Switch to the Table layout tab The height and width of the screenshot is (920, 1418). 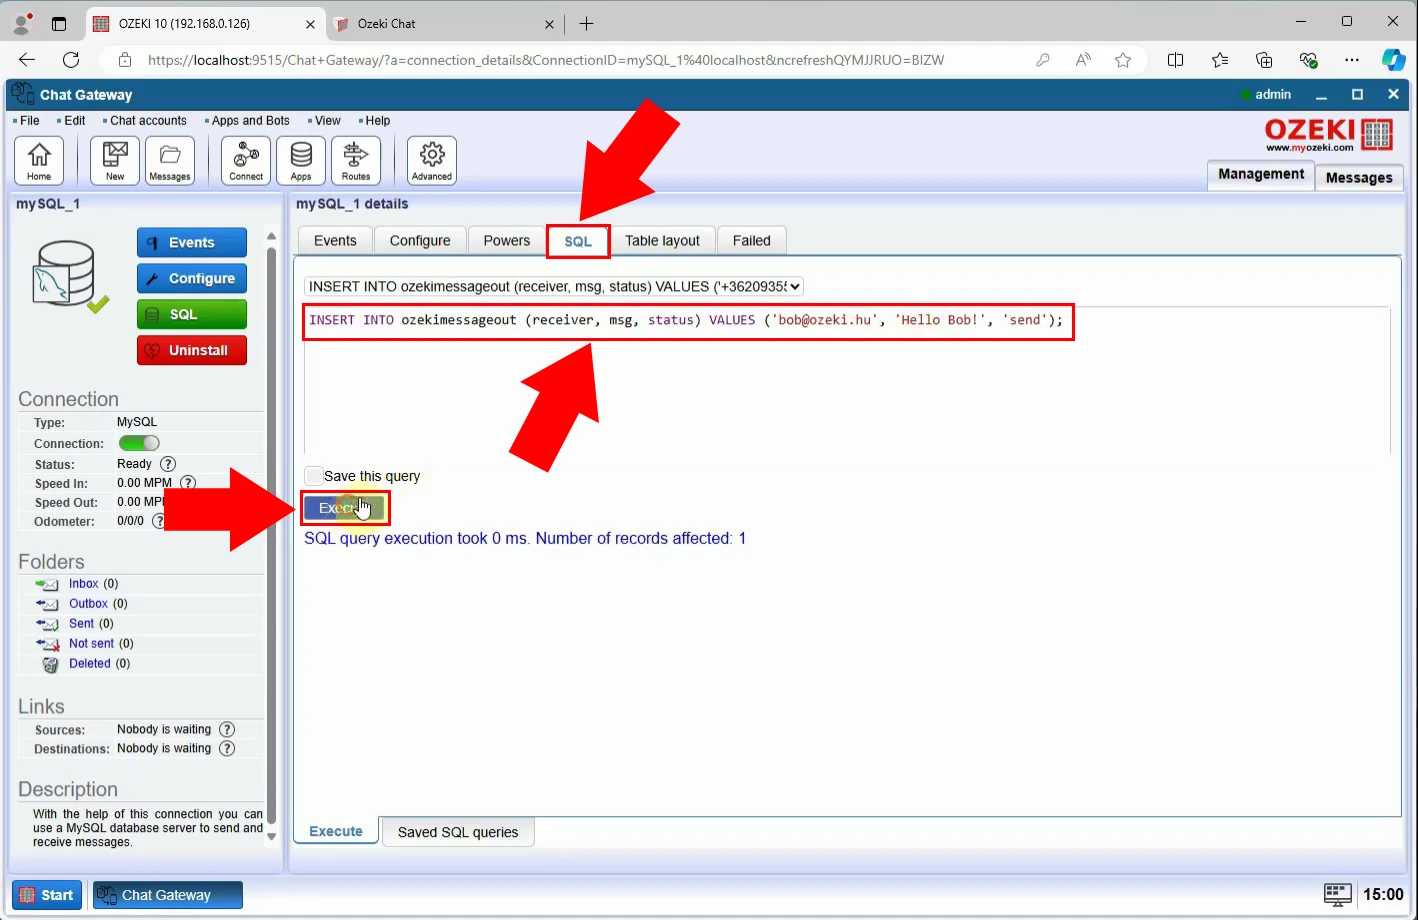[x=662, y=241]
